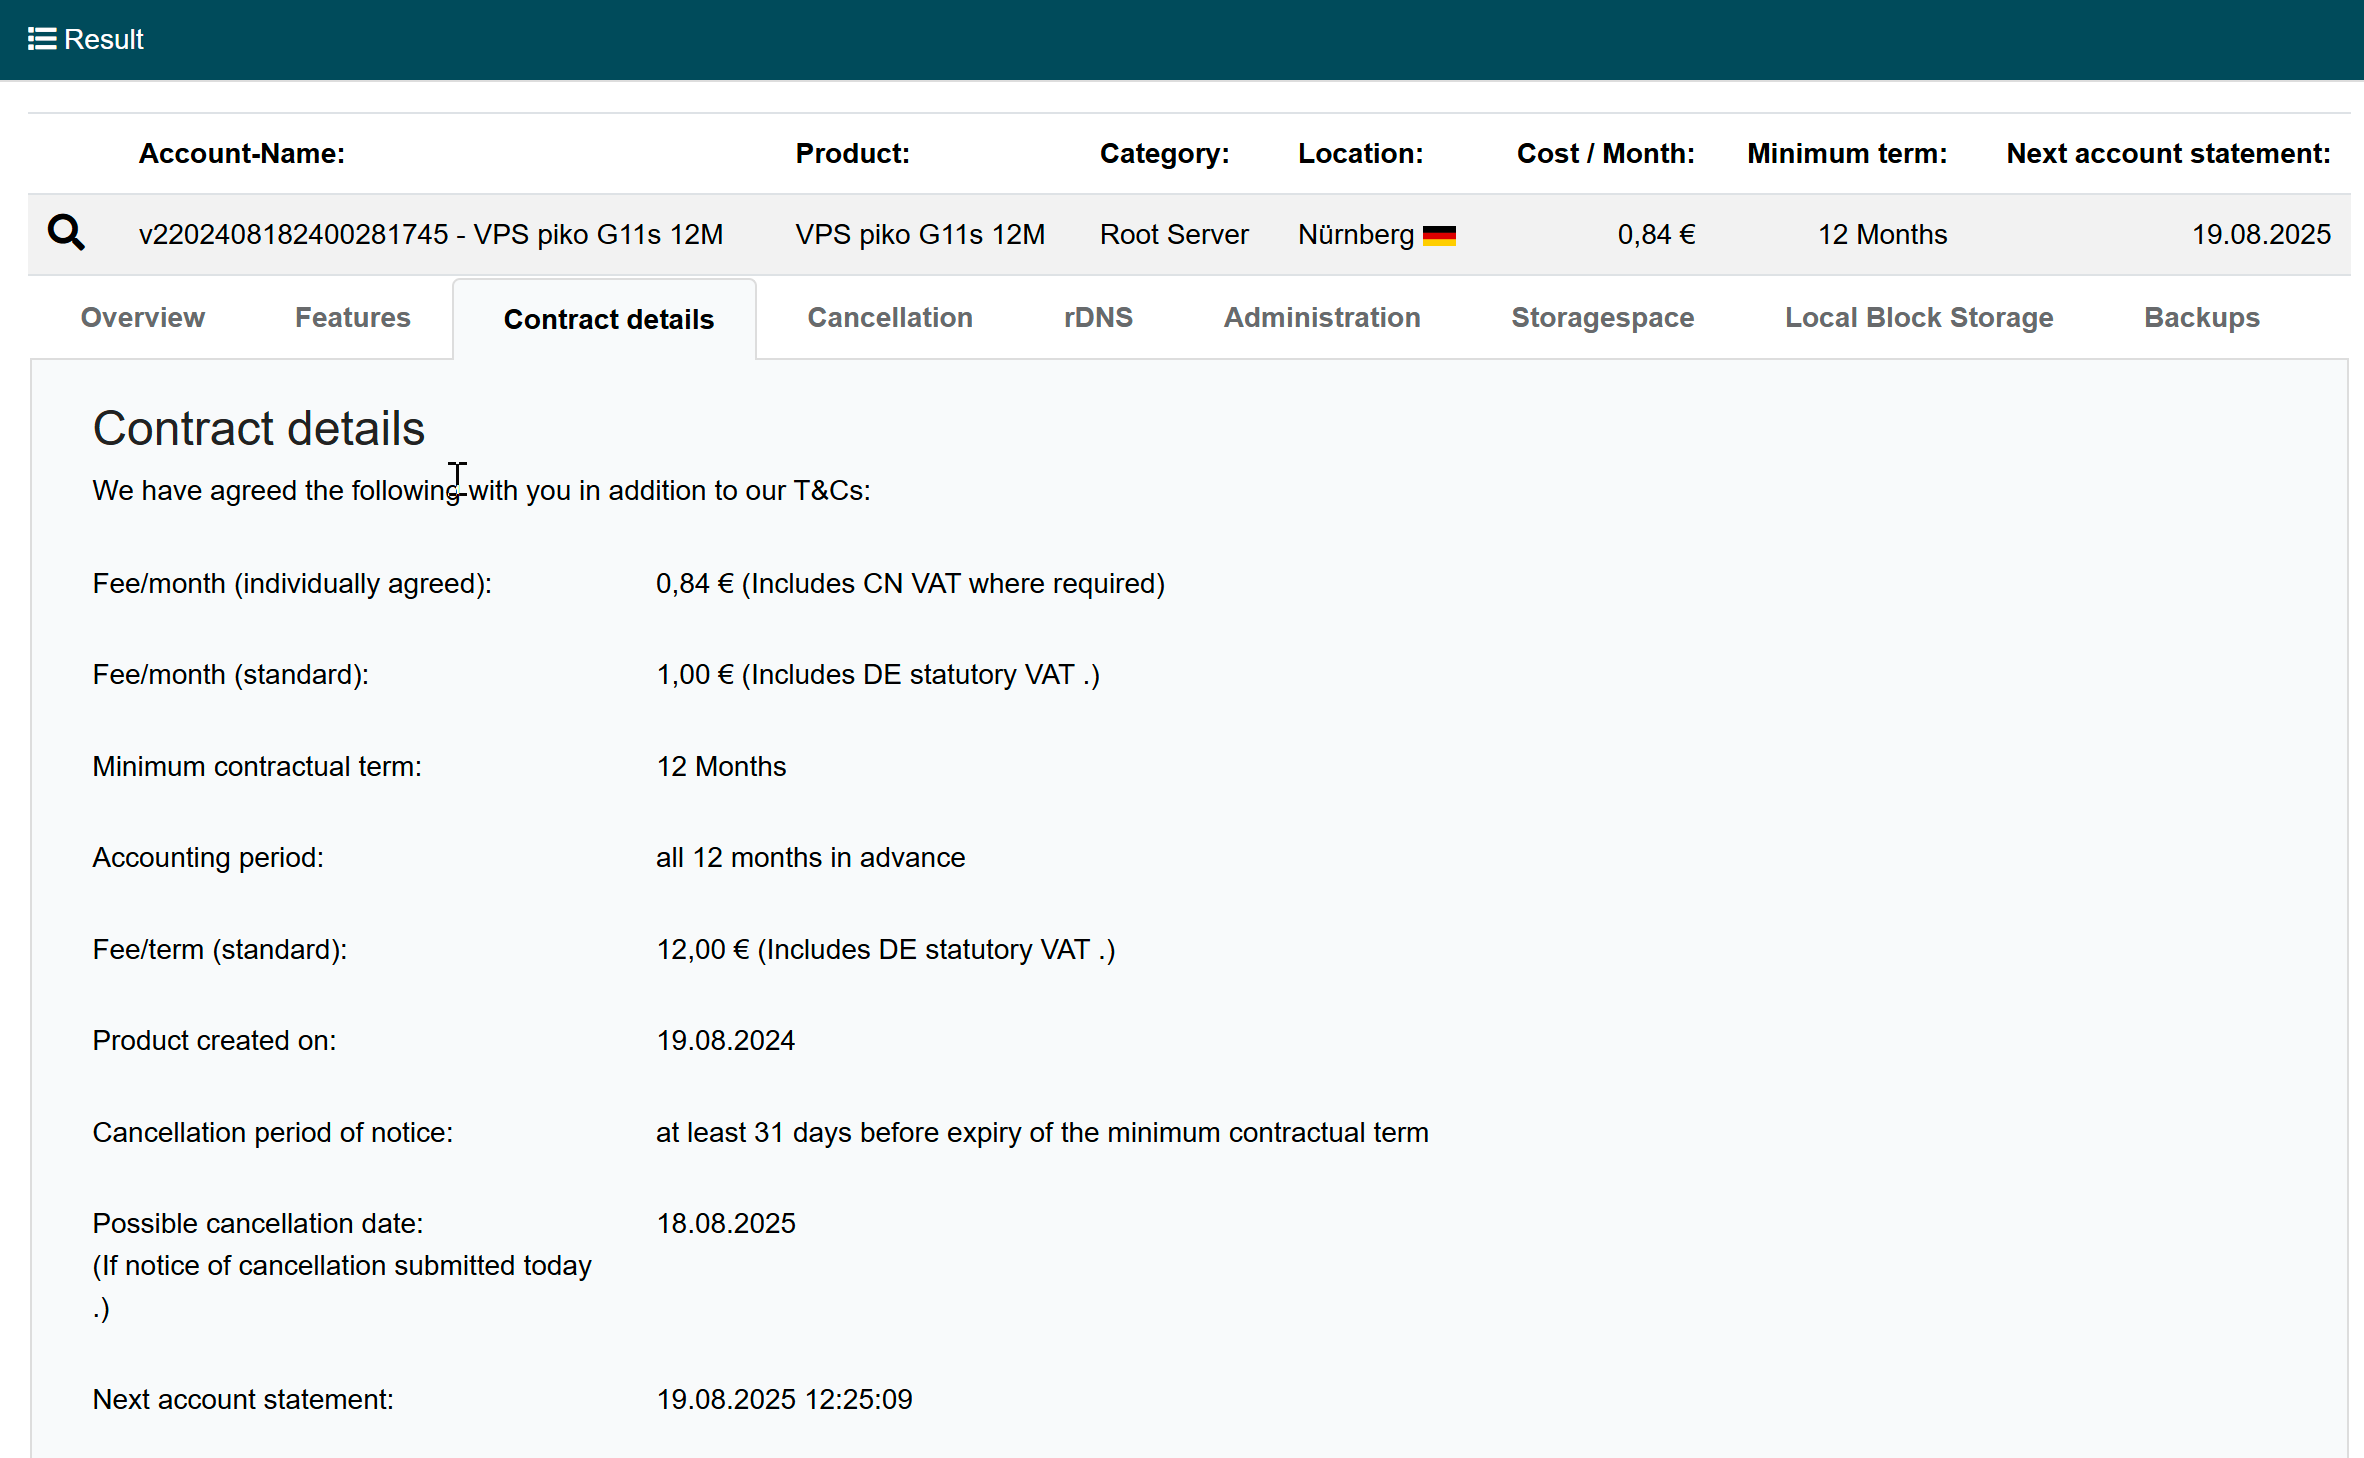Click the Next account statement date 19.08.2025
This screenshot has width=2364, height=1458.
click(x=2260, y=234)
